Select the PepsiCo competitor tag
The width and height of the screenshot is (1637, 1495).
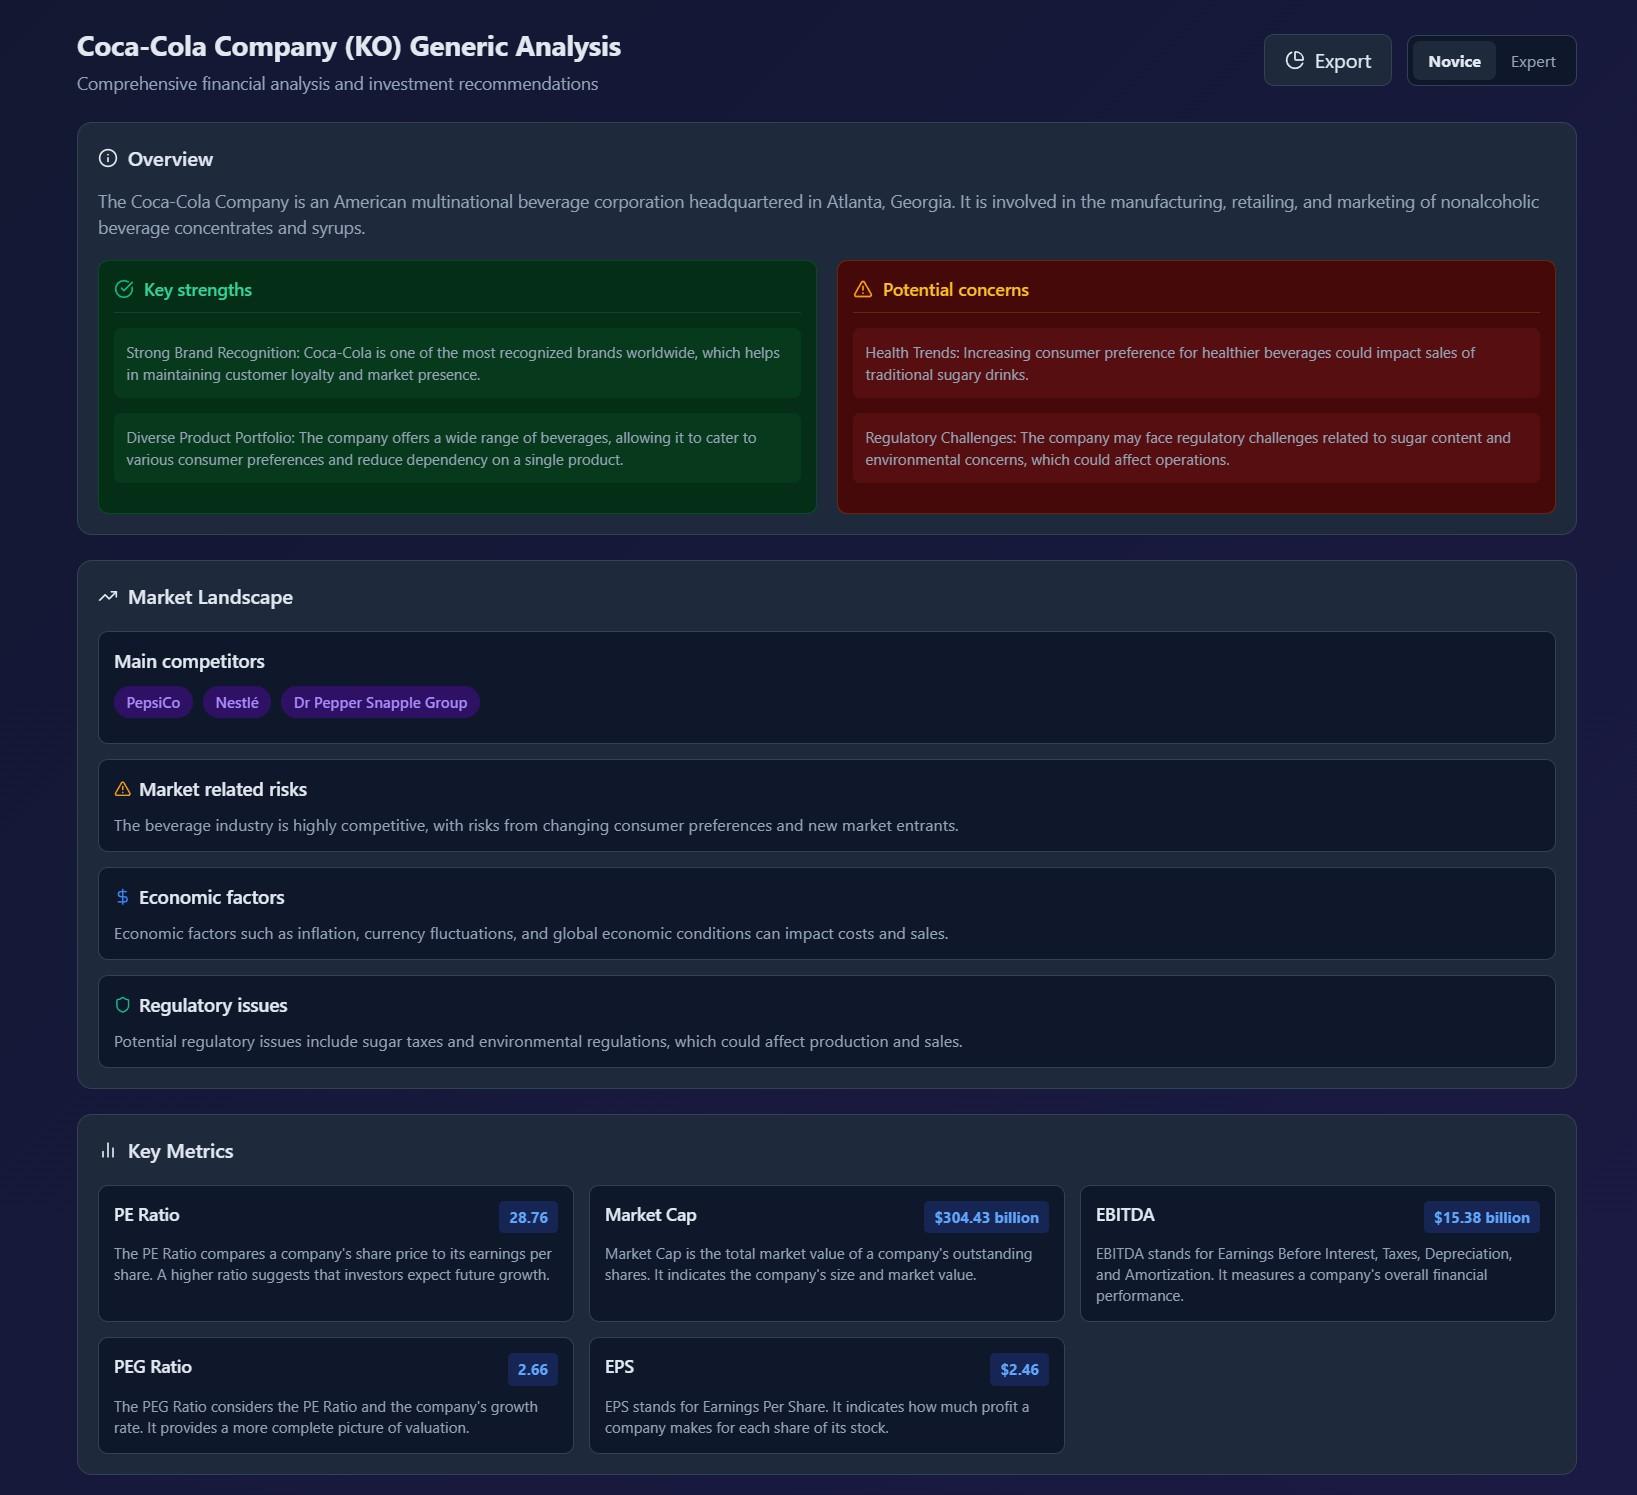tap(153, 702)
